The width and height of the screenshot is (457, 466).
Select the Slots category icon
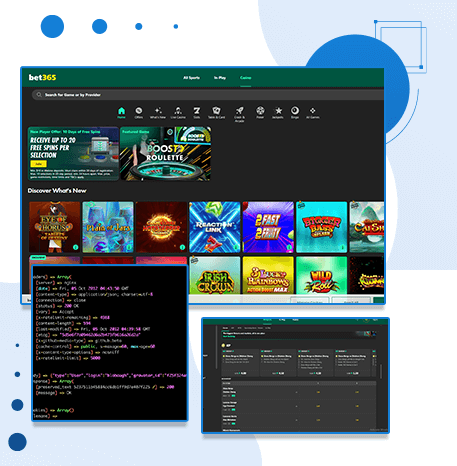[x=197, y=112]
